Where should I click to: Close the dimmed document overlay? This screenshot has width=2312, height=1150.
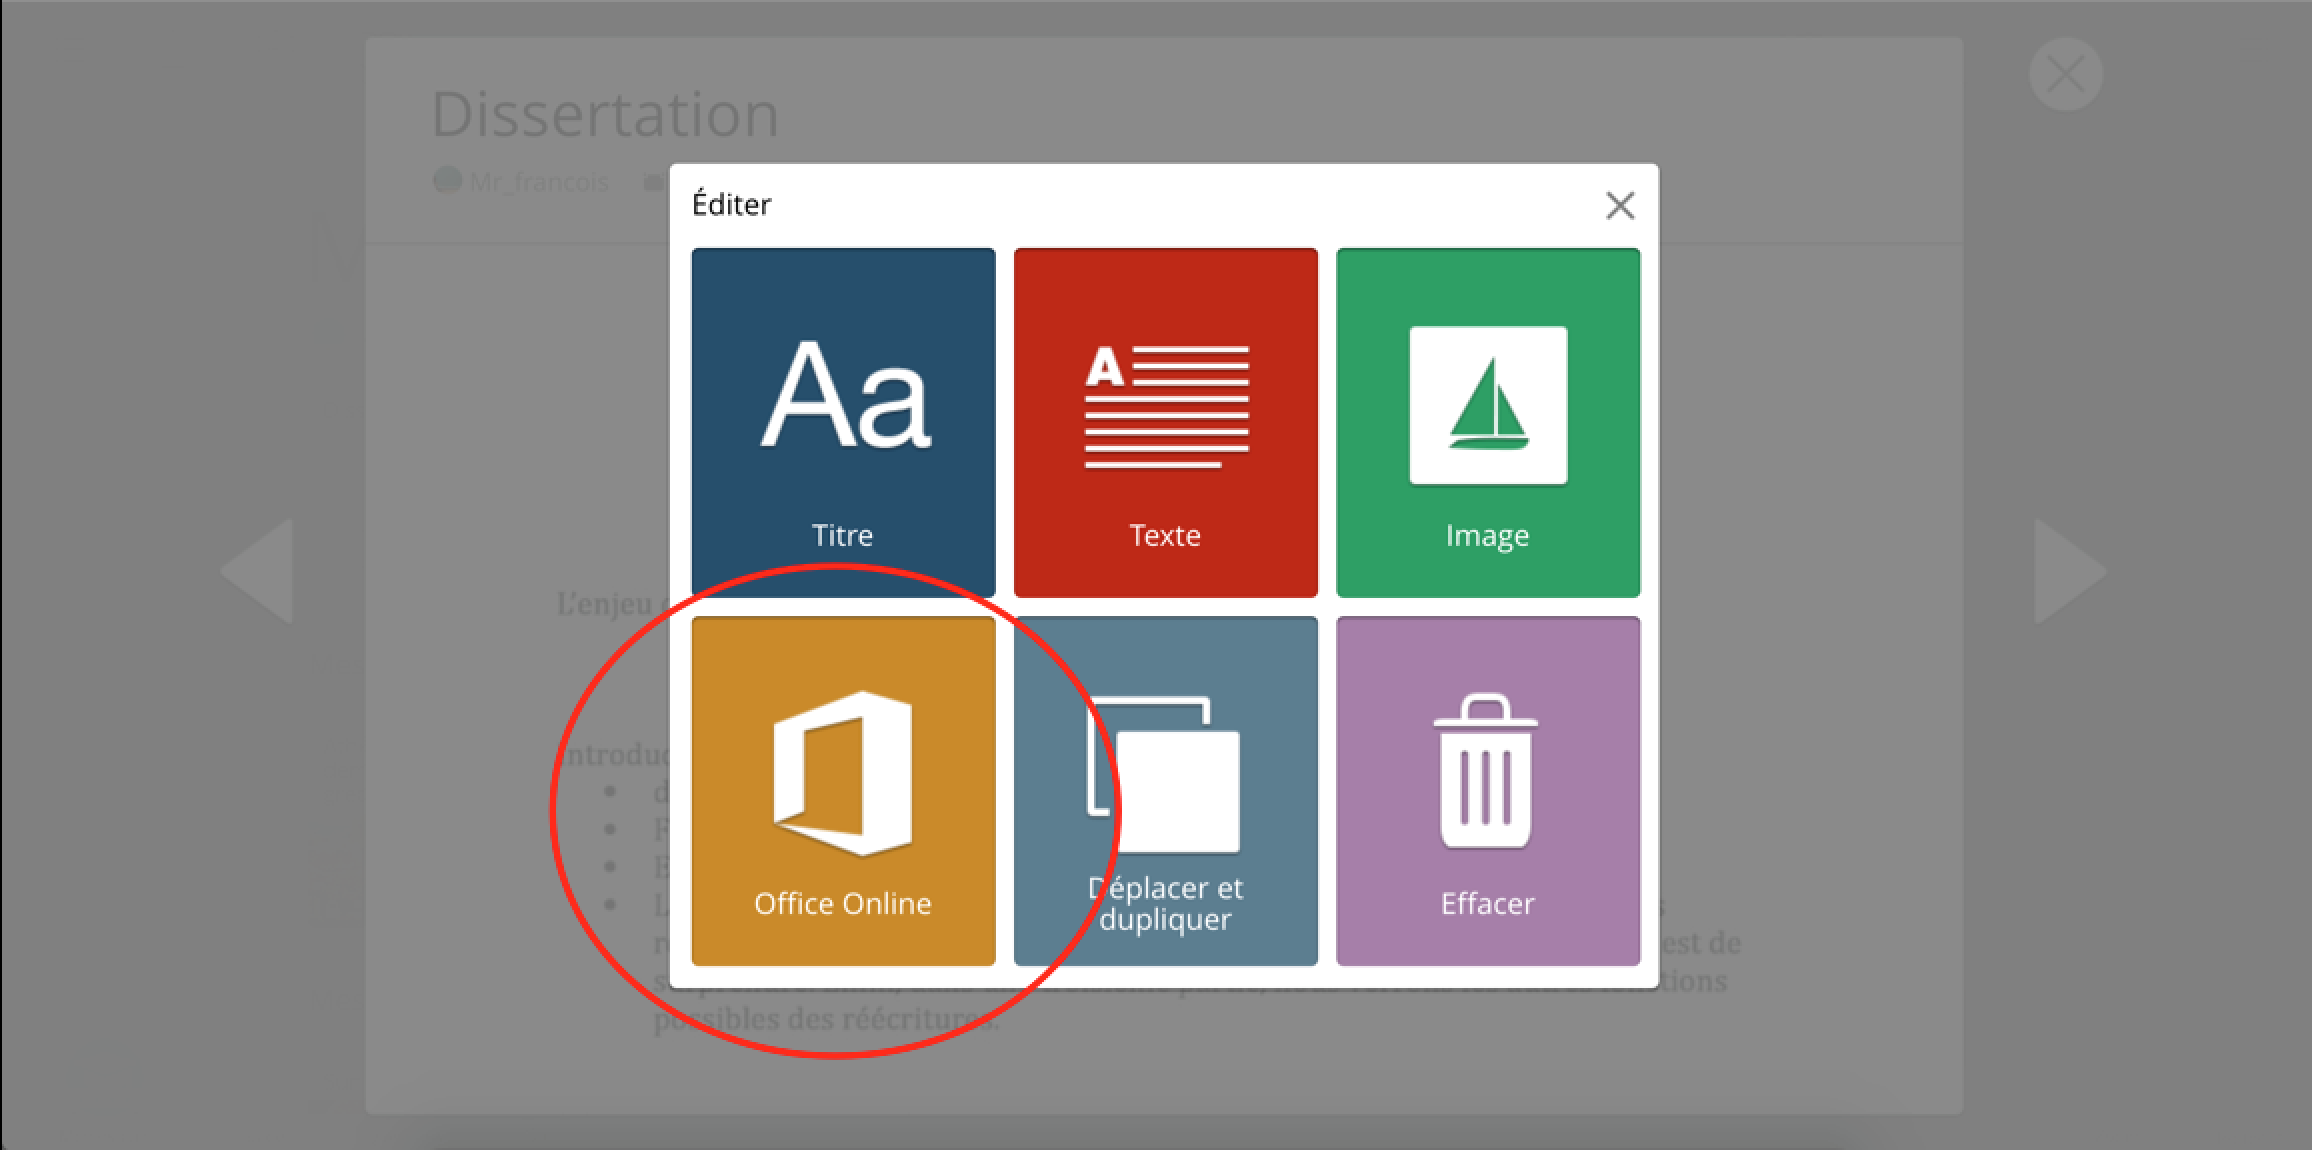(2065, 75)
